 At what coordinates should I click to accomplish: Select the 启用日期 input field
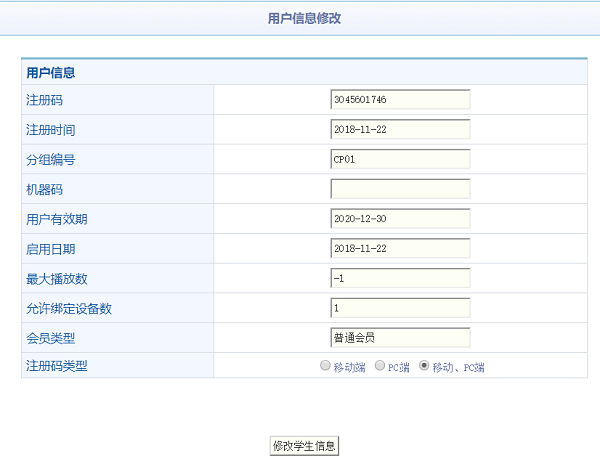pos(400,248)
